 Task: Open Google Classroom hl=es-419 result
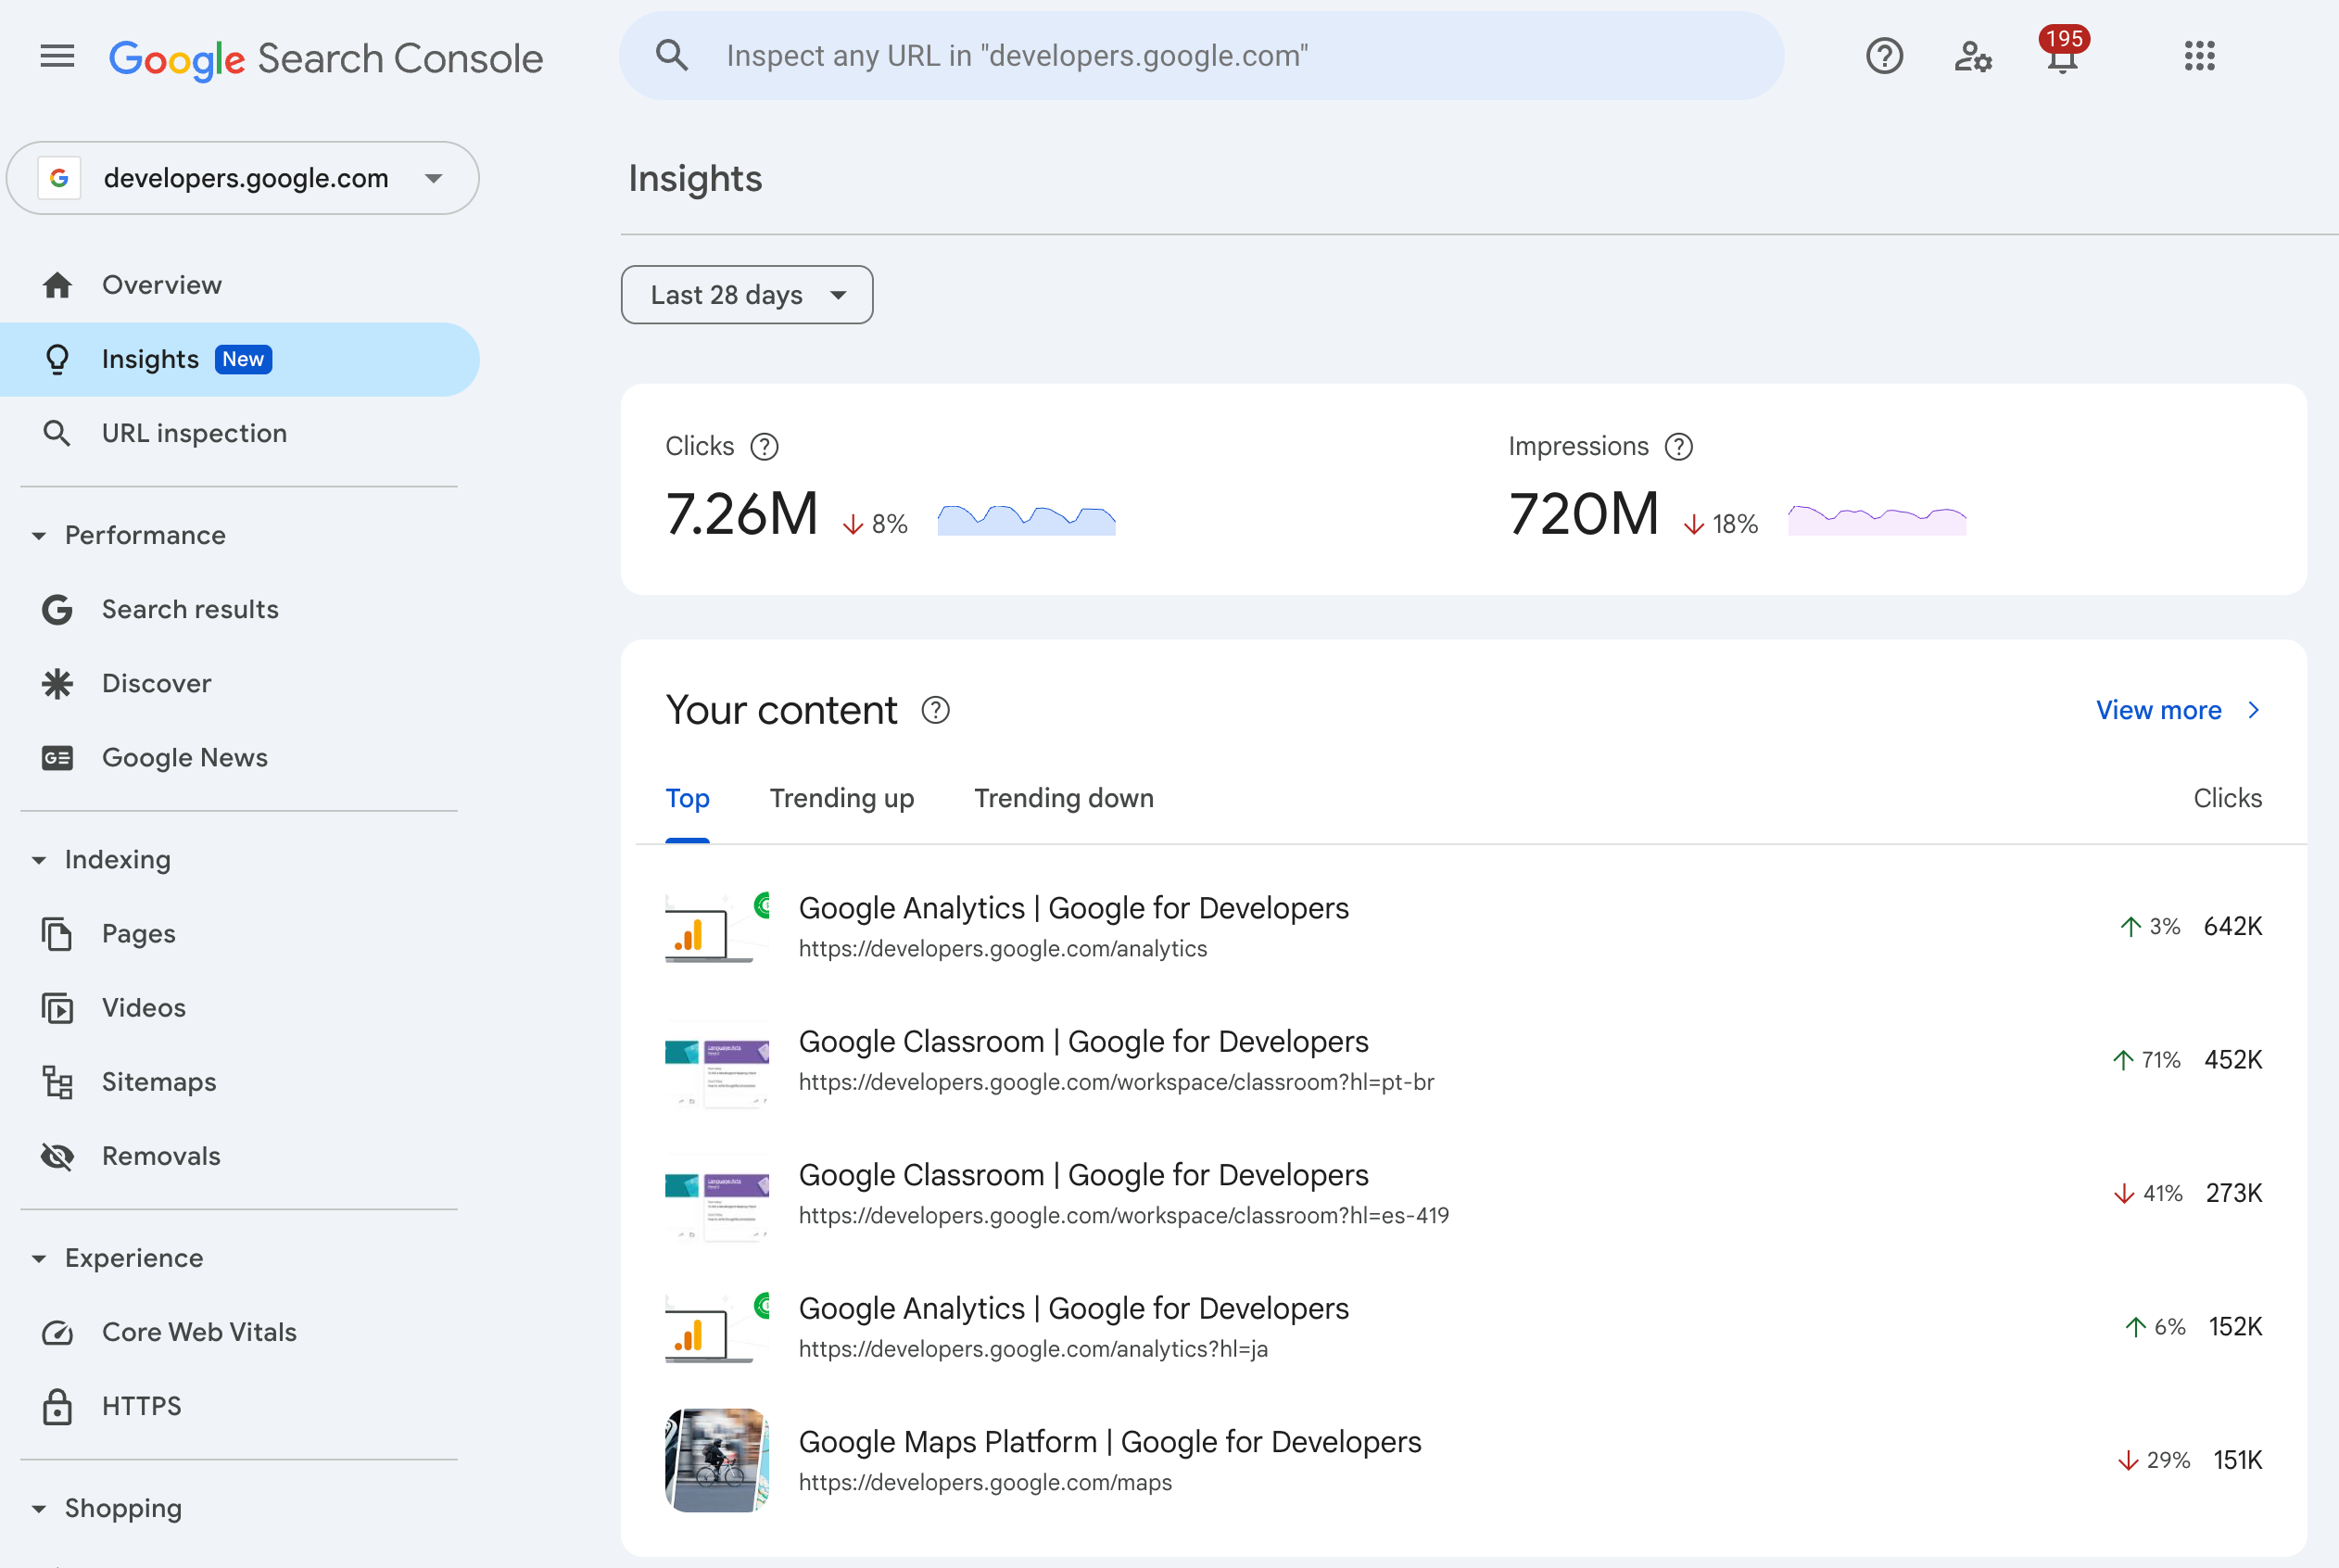tap(1464, 1193)
